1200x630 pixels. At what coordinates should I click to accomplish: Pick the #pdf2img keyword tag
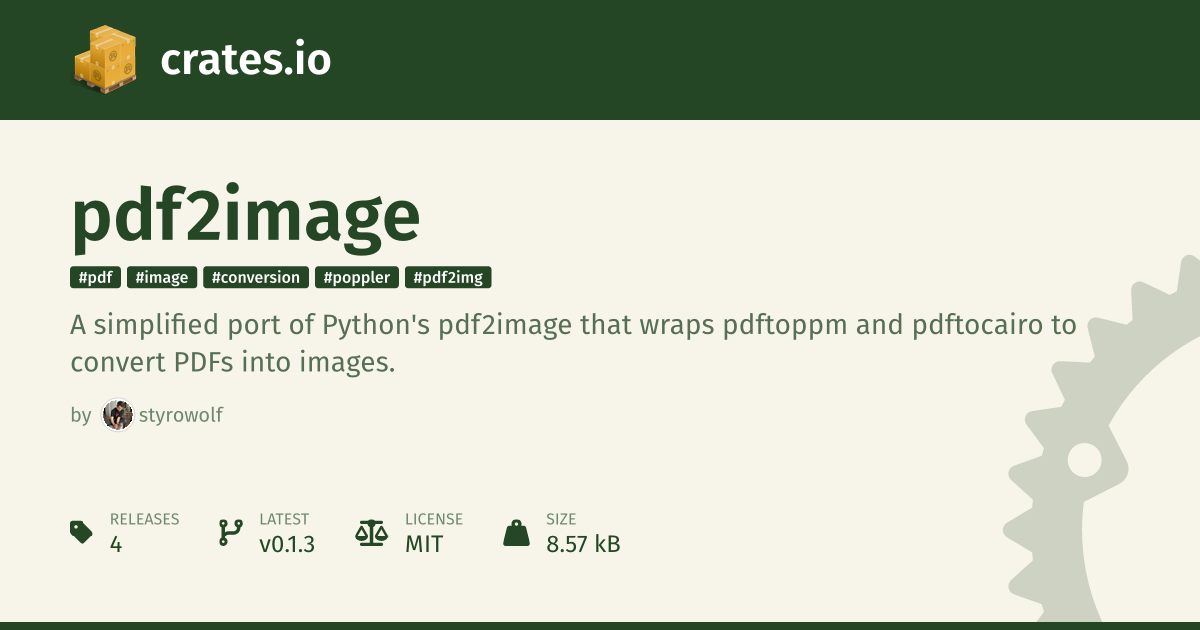point(448,277)
